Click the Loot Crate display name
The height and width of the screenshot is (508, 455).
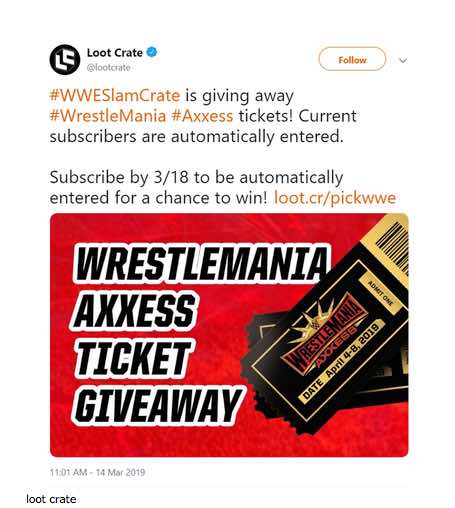115,53
